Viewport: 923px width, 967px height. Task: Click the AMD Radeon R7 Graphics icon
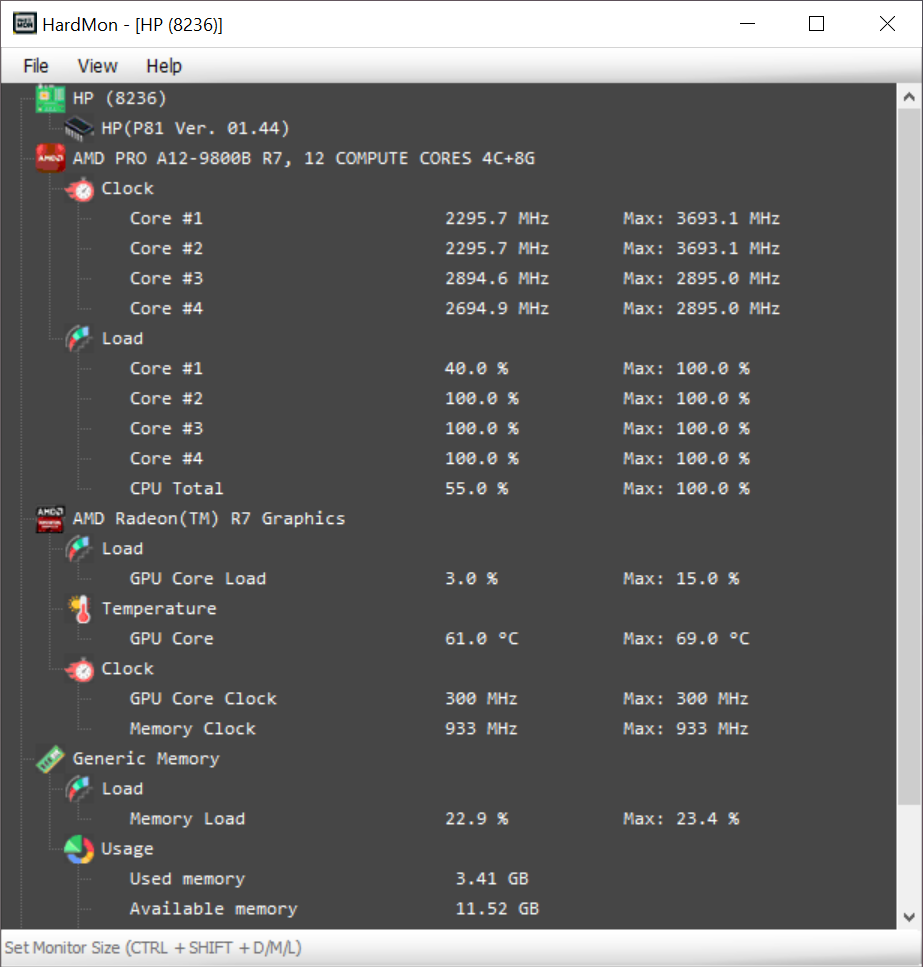[x=50, y=519]
